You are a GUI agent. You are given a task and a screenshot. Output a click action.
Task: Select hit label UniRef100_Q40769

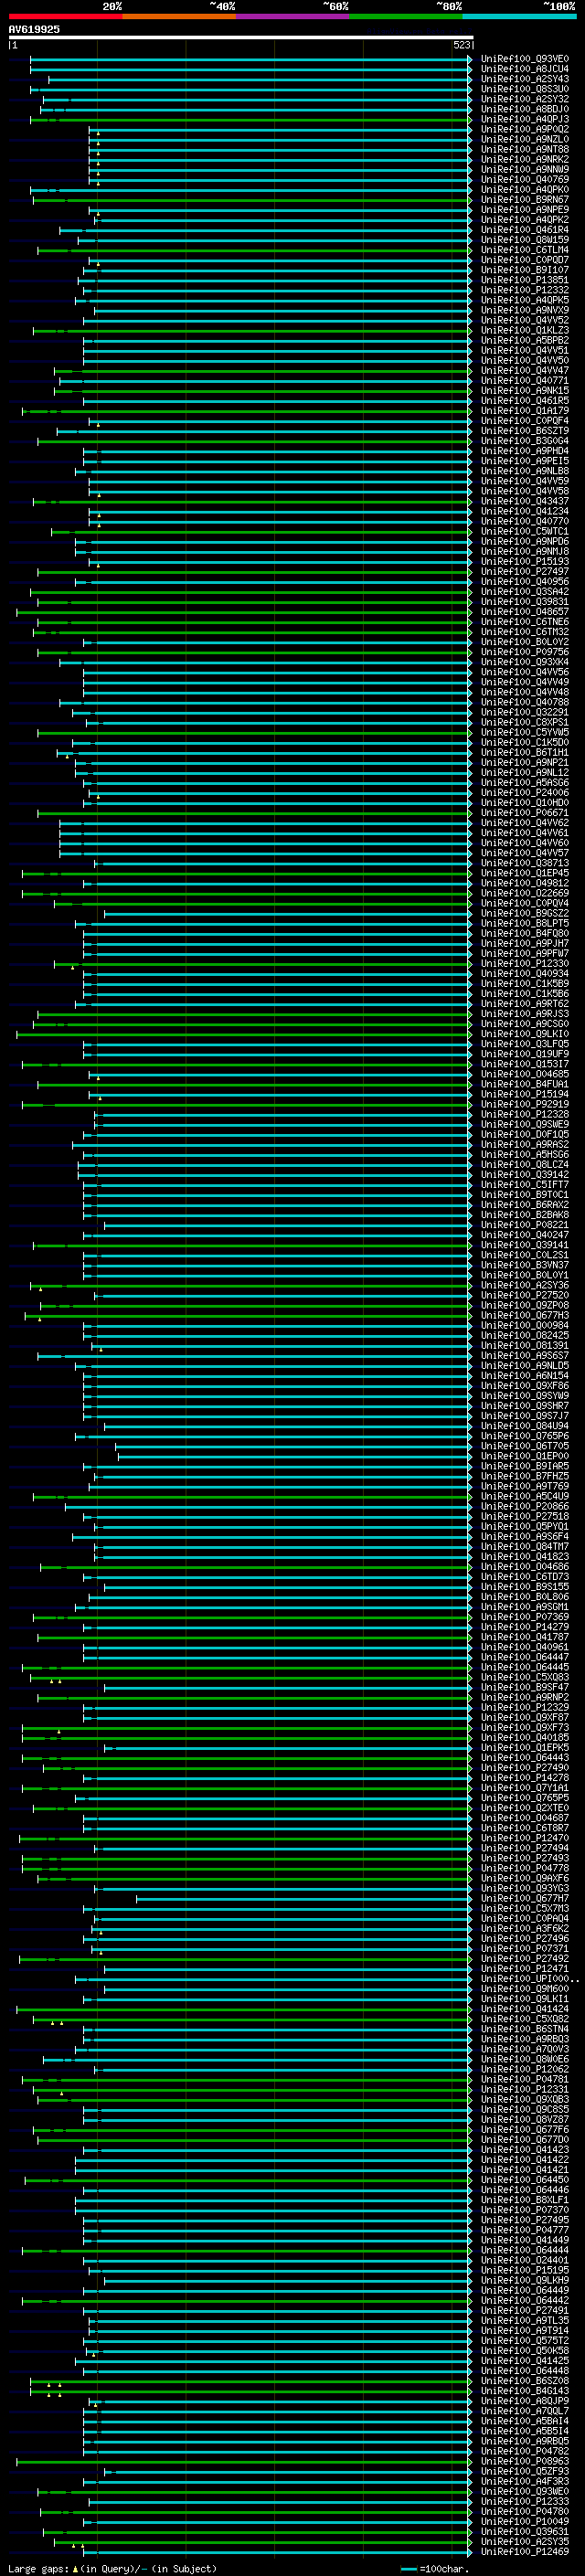pos(525,179)
